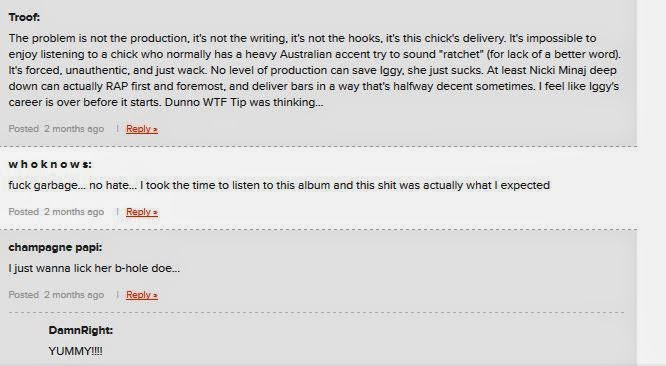Click Reply under Troof's comment
666x366 pixels.
pyautogui.click(x=142, y=129)
